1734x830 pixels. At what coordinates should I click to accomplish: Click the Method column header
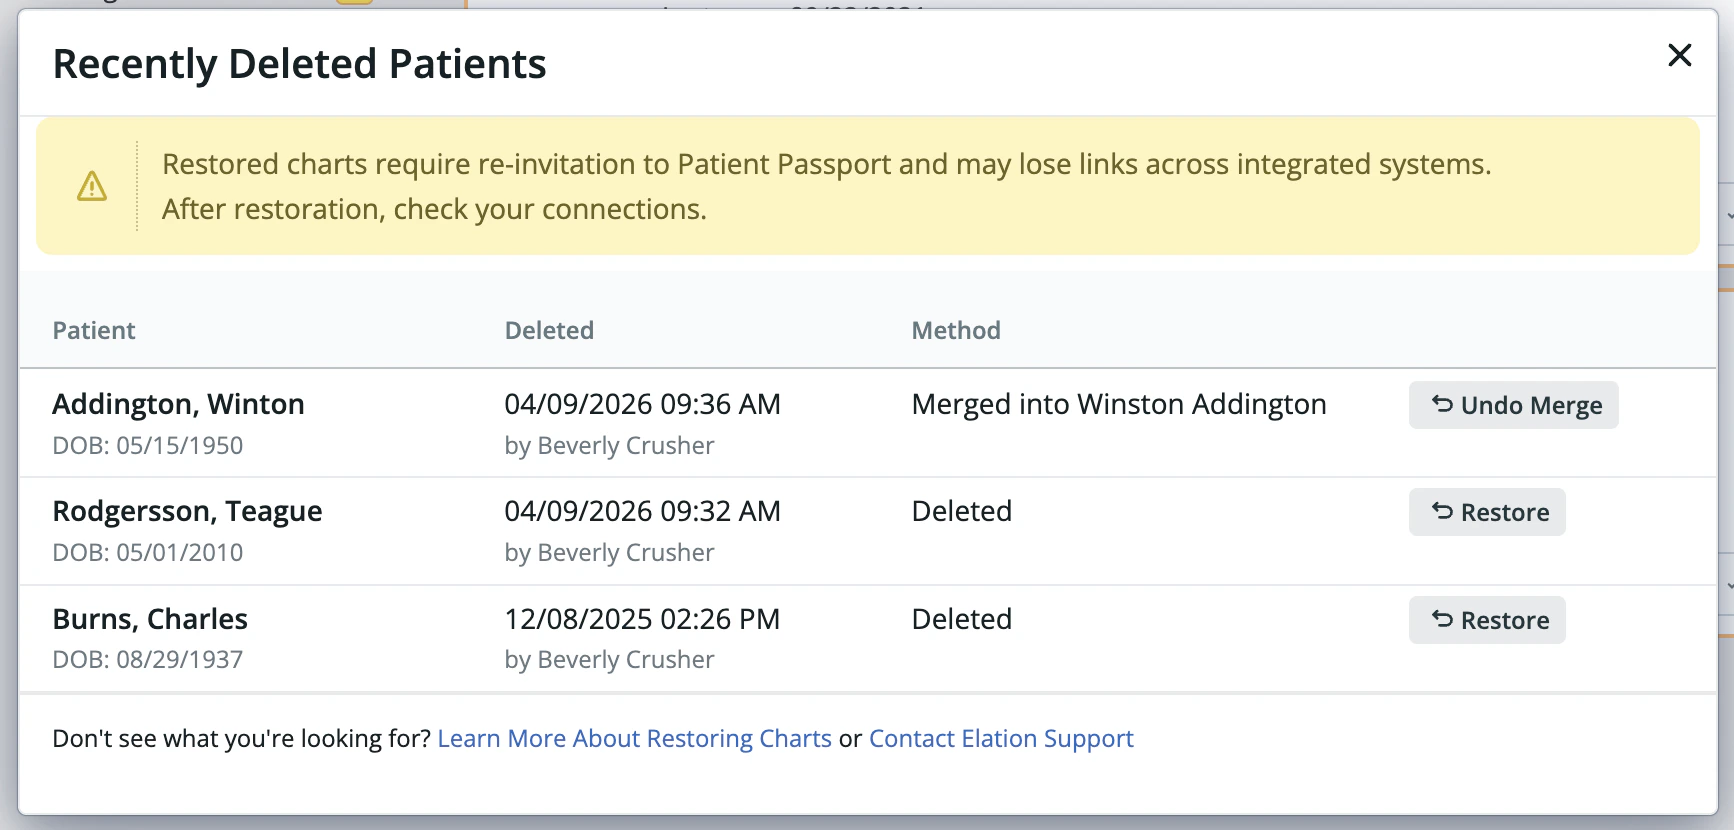point(956,330)
